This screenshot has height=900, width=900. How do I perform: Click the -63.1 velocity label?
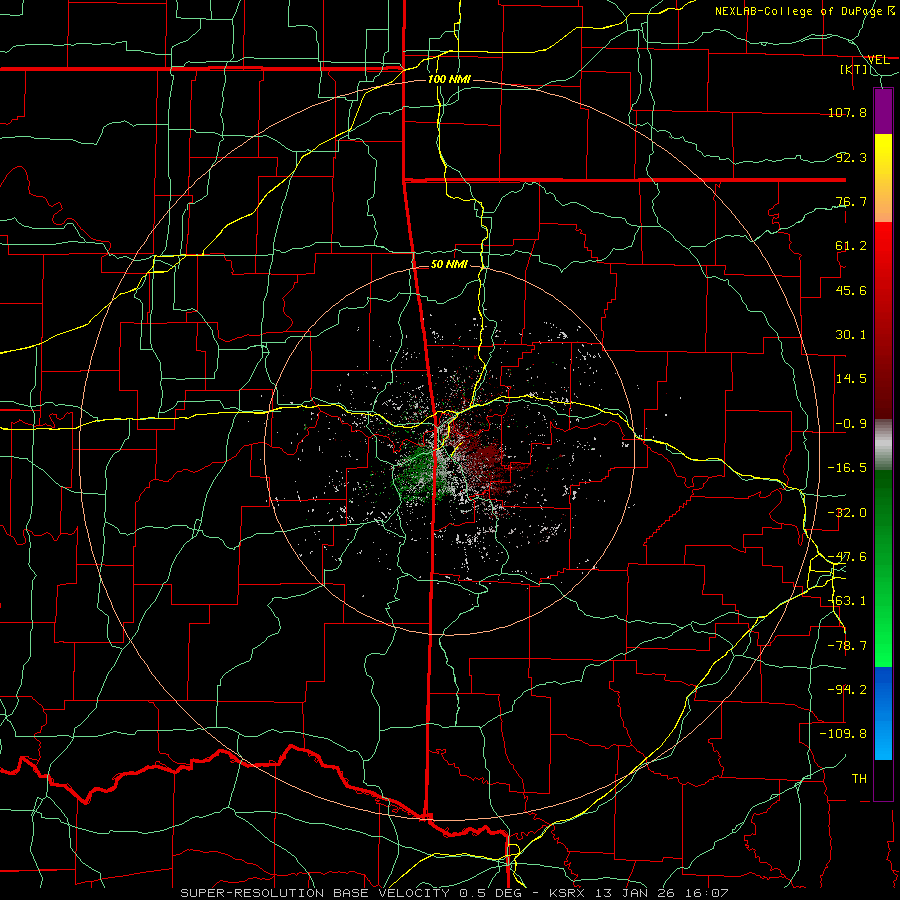tap(847, 601)
